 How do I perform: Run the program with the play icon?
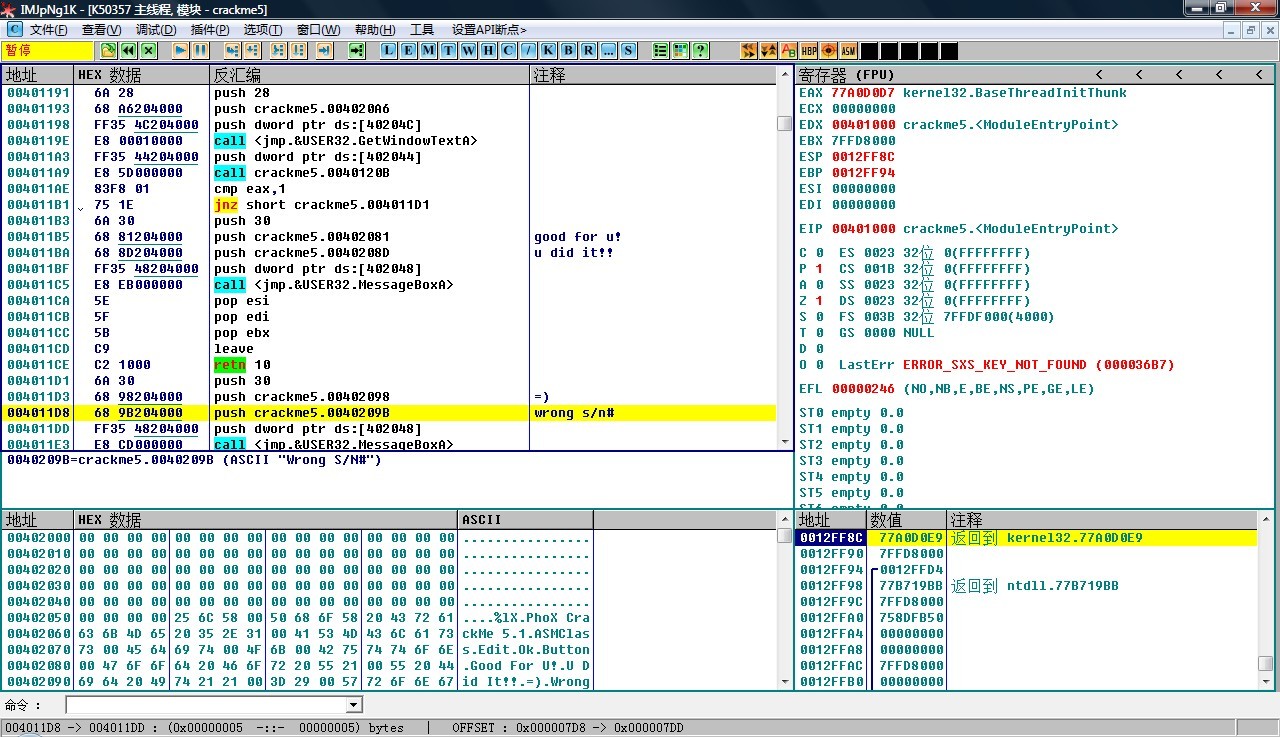[181, 50]
